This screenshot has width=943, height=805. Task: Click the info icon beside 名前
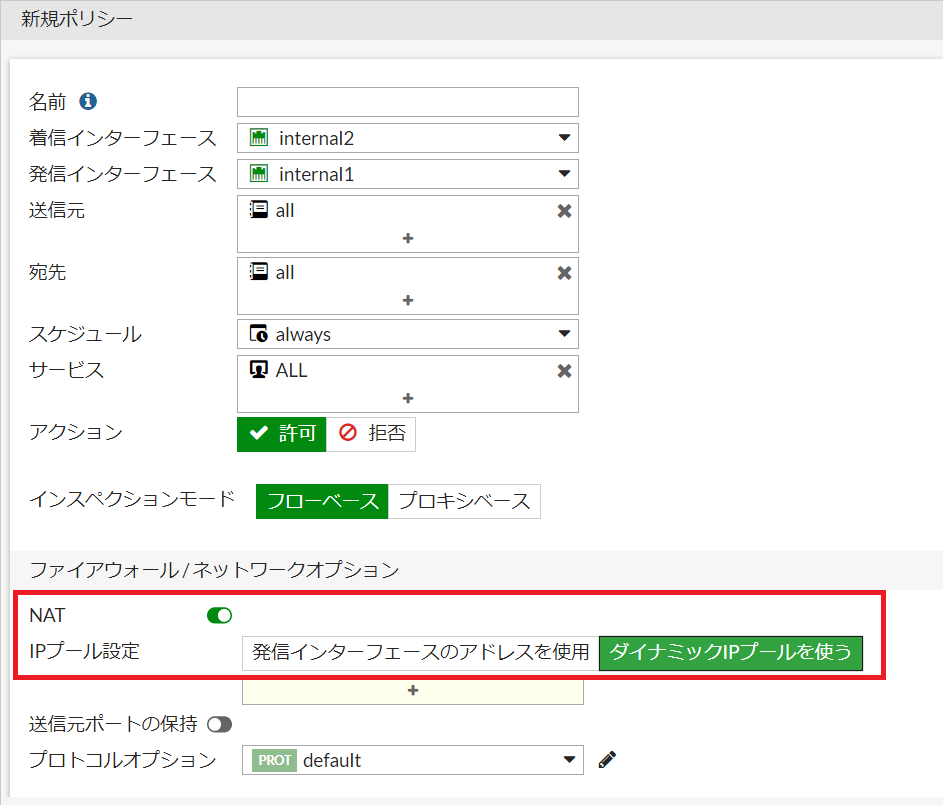88,101
